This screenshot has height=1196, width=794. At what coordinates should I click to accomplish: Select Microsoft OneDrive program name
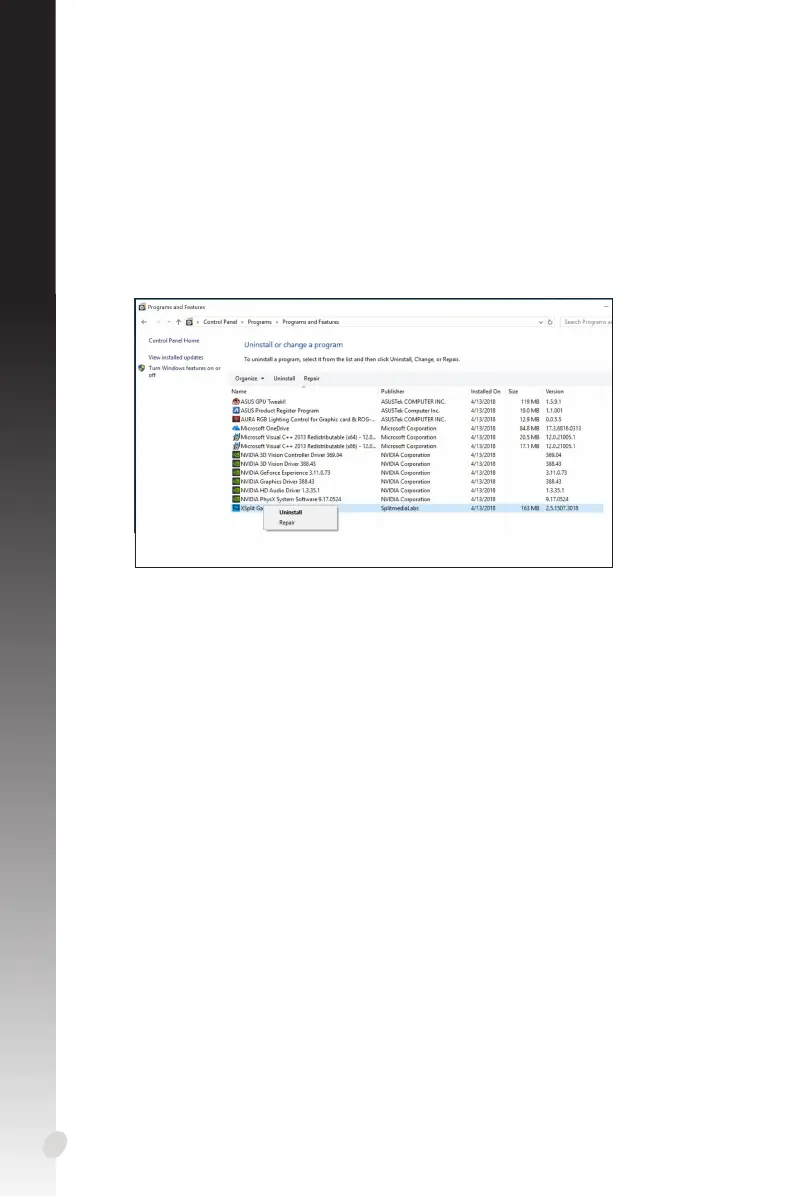(265, 429)
